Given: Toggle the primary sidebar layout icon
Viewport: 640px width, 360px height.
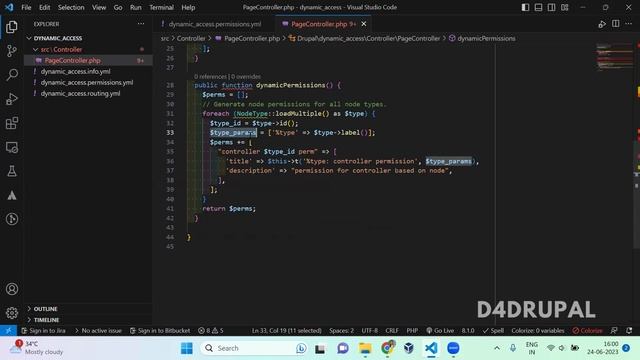Looking at the screenshot, I should [x=525, y=7].
